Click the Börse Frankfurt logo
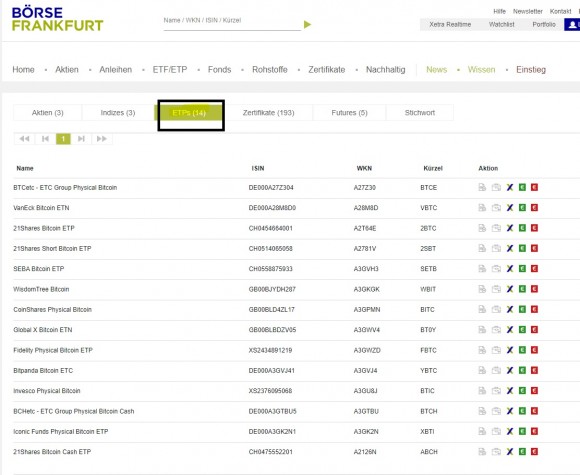 57,19
